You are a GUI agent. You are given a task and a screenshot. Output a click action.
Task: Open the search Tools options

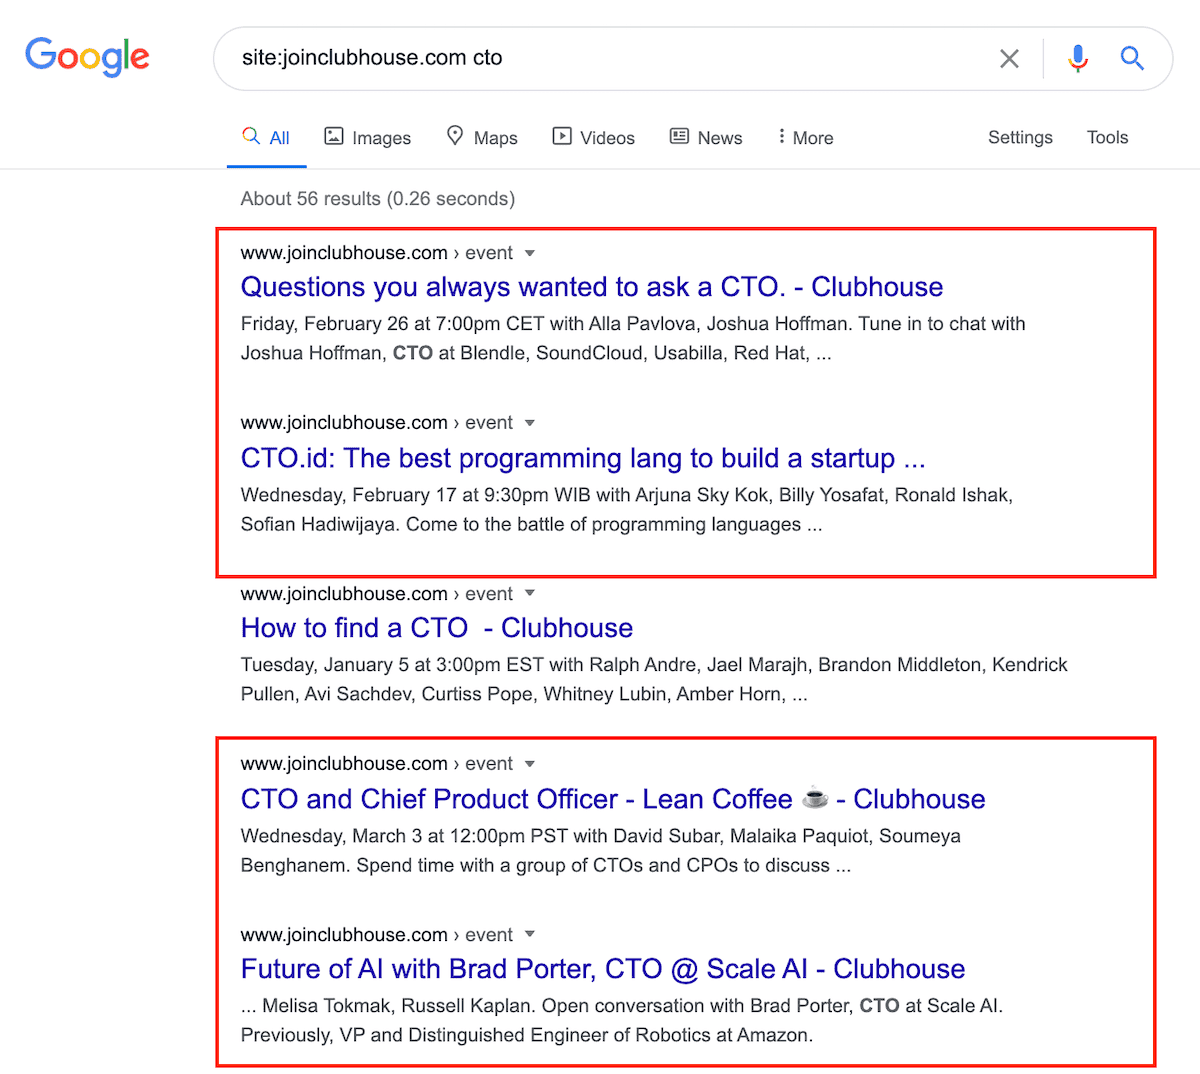(1107, 137)
